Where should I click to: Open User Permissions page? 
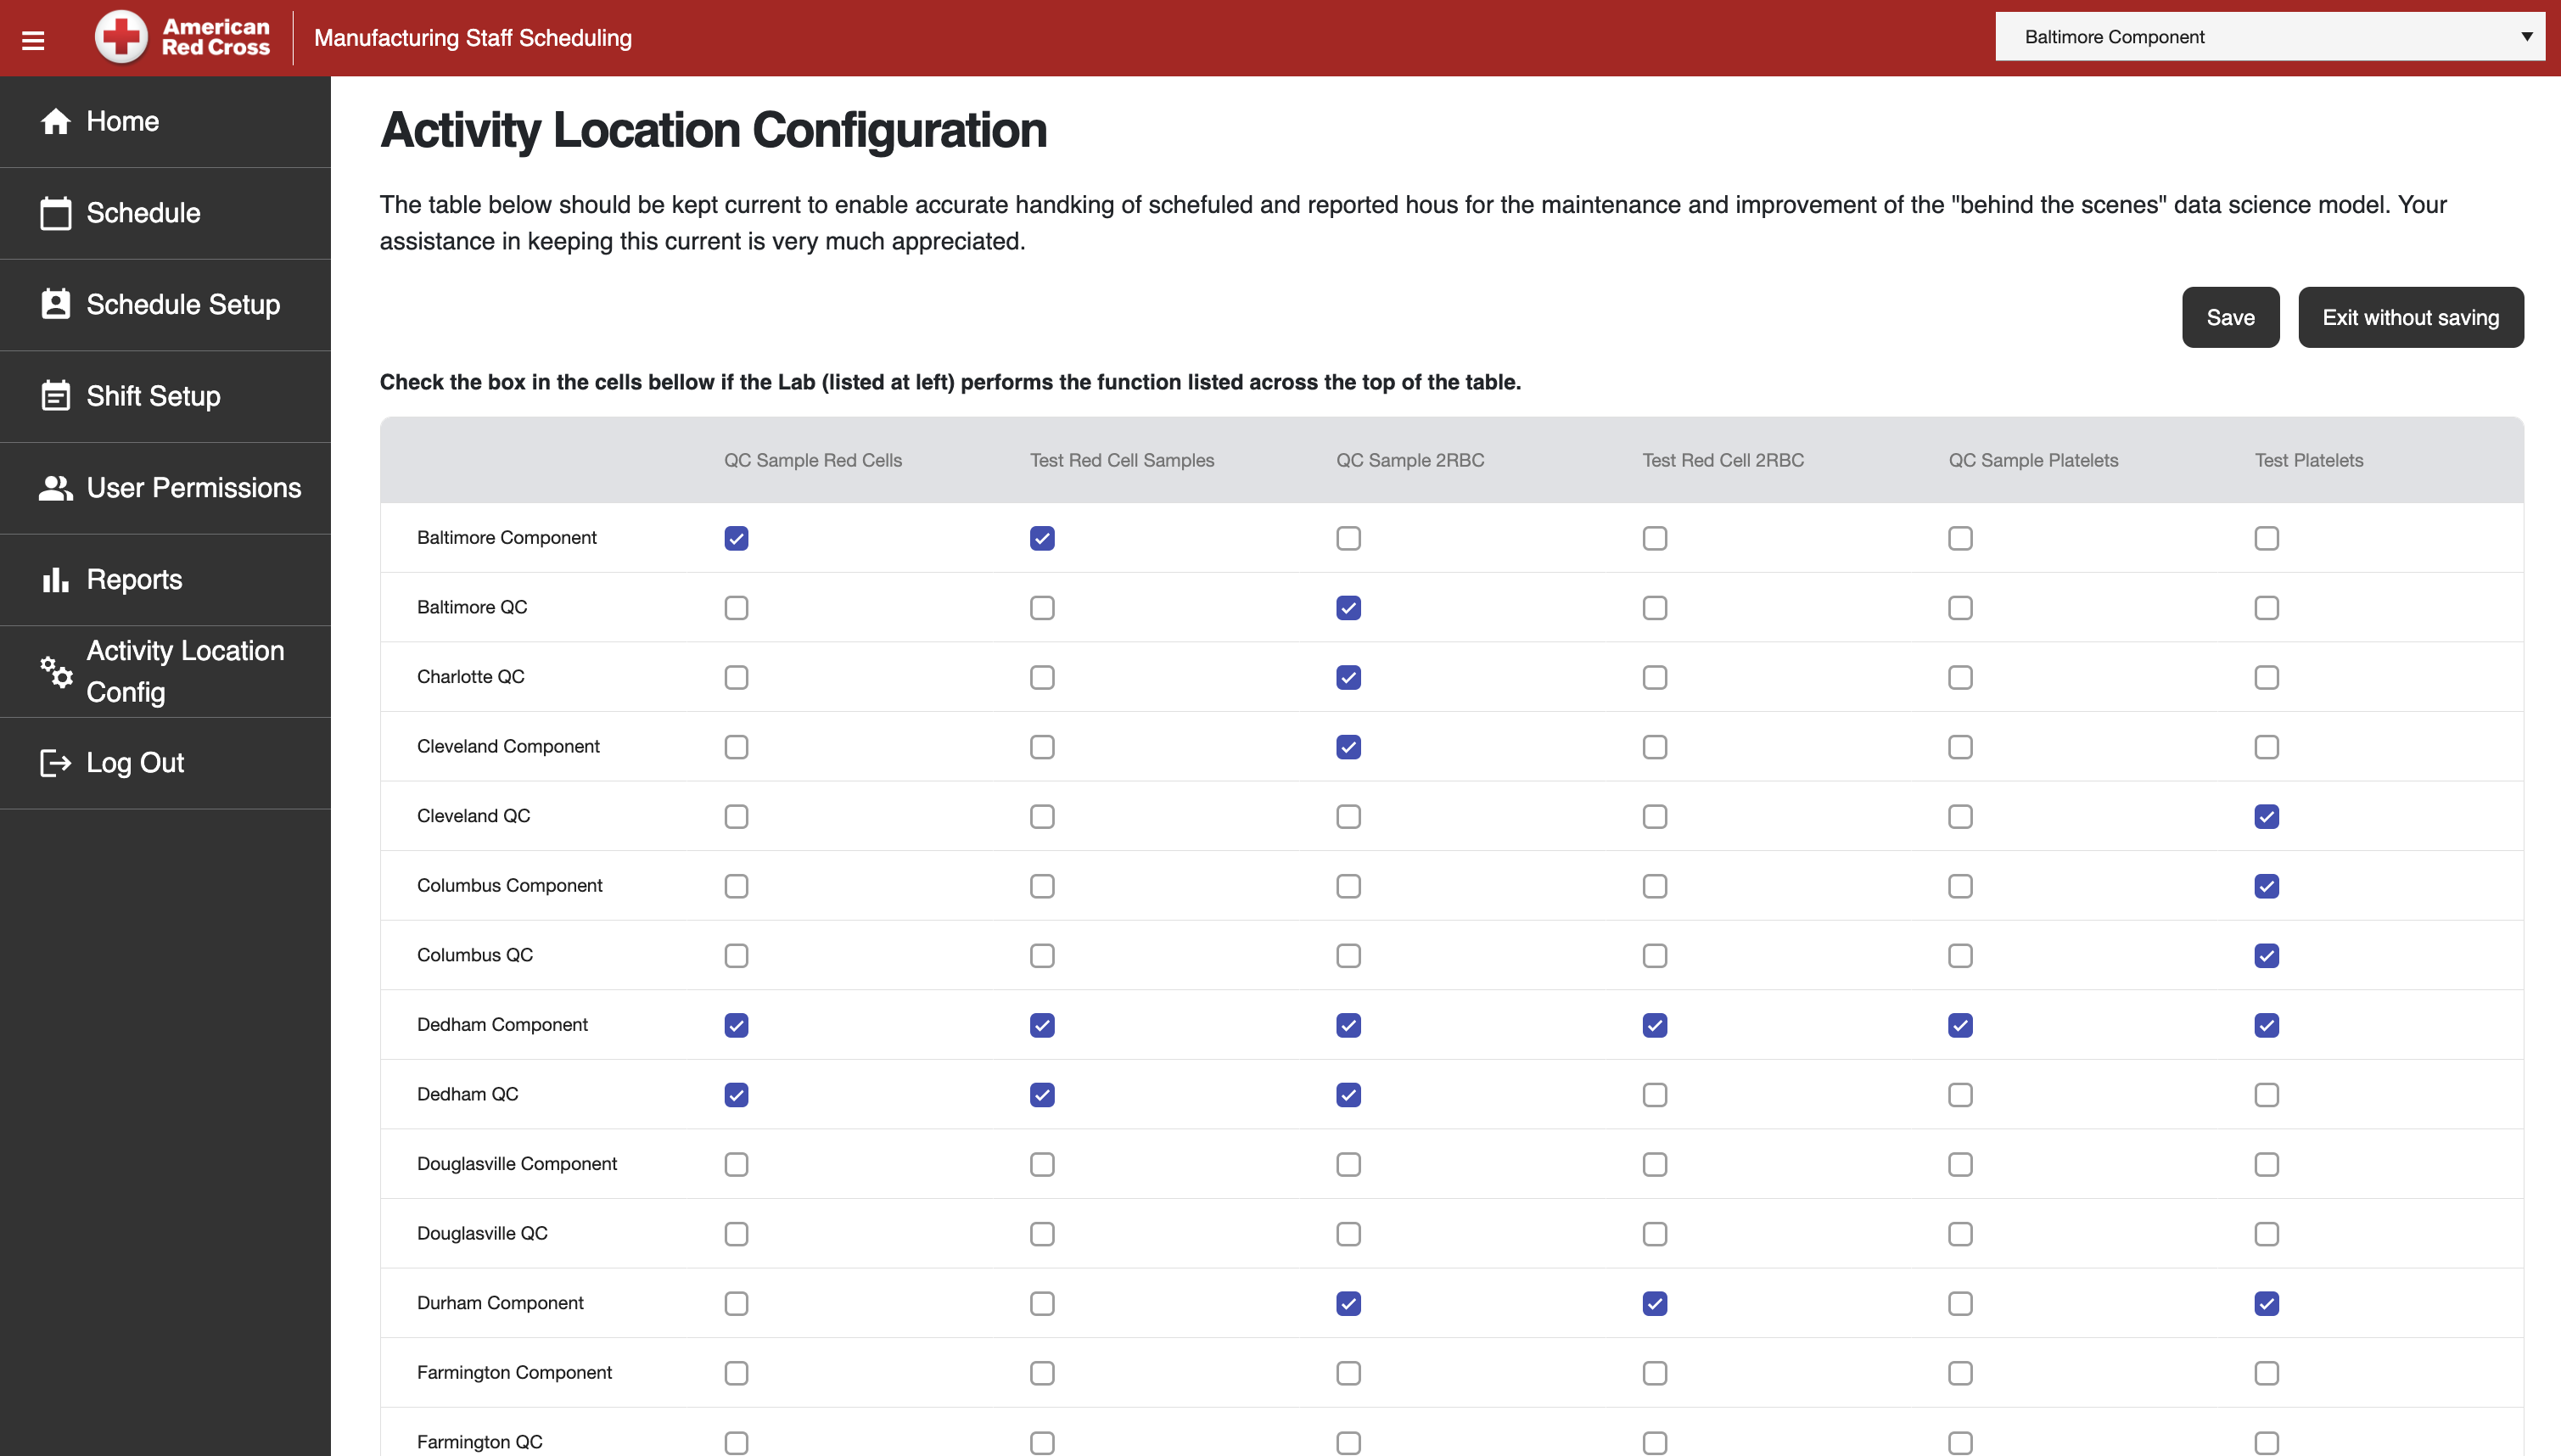click(165, 488)
